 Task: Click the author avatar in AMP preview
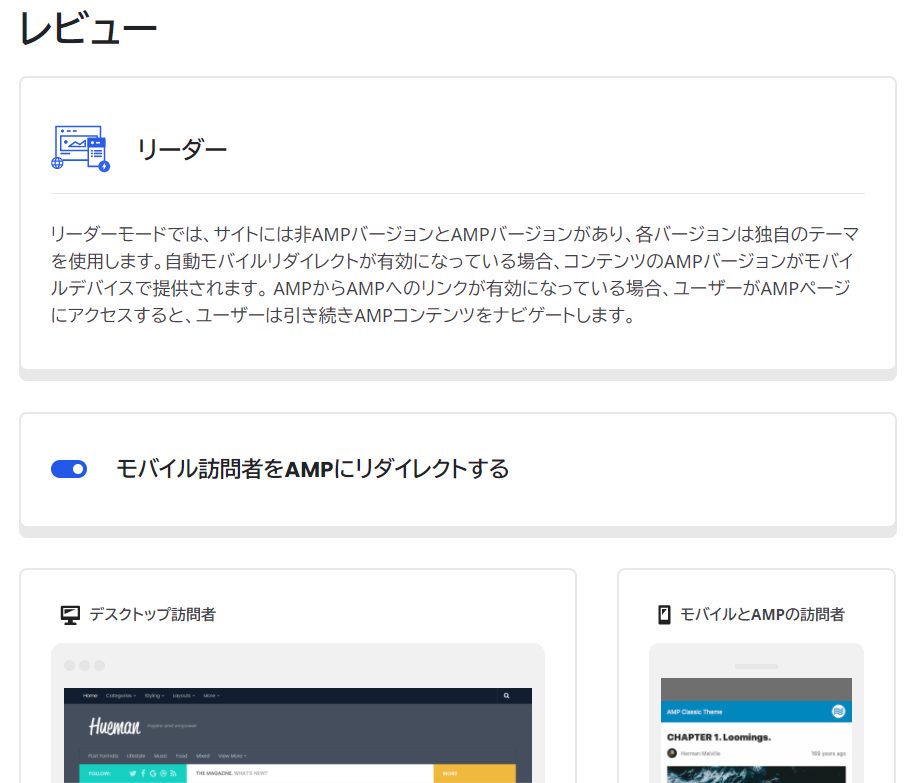[x=672, y=753]
